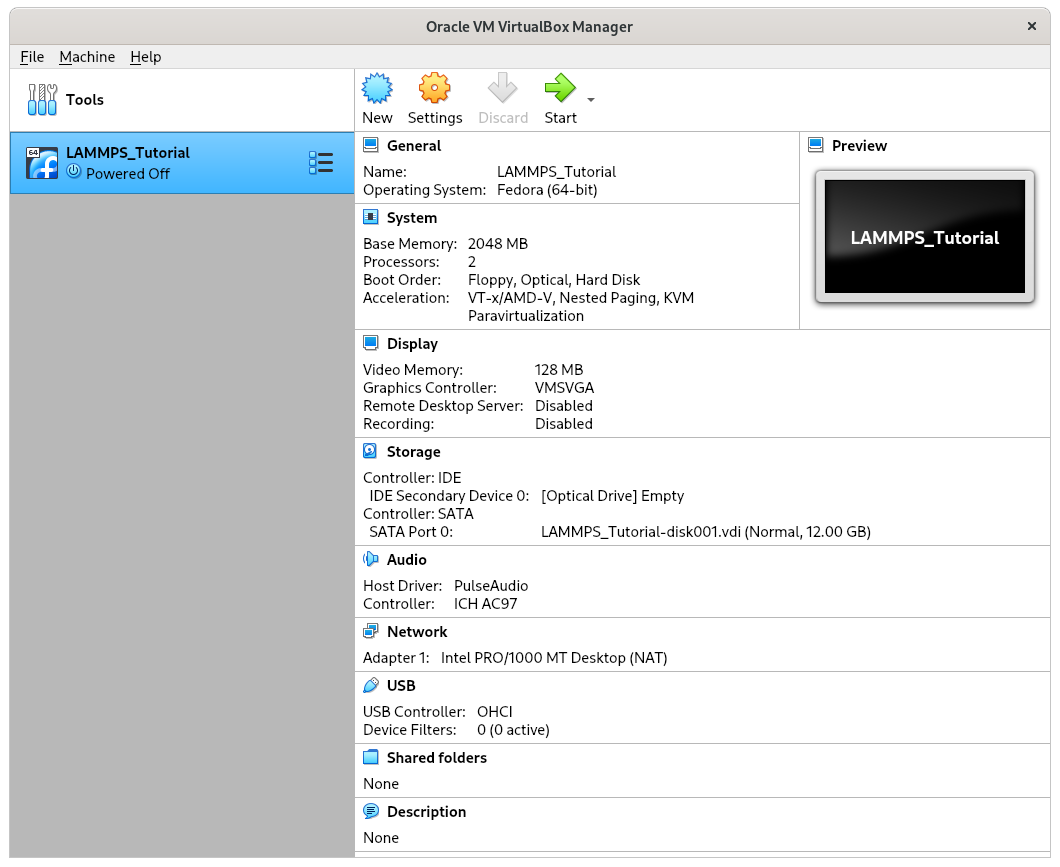The image size is (1060, 867).
Task: Click the 2048 MB base memory value
Action: pyautogui.click(x=498, y=244)
